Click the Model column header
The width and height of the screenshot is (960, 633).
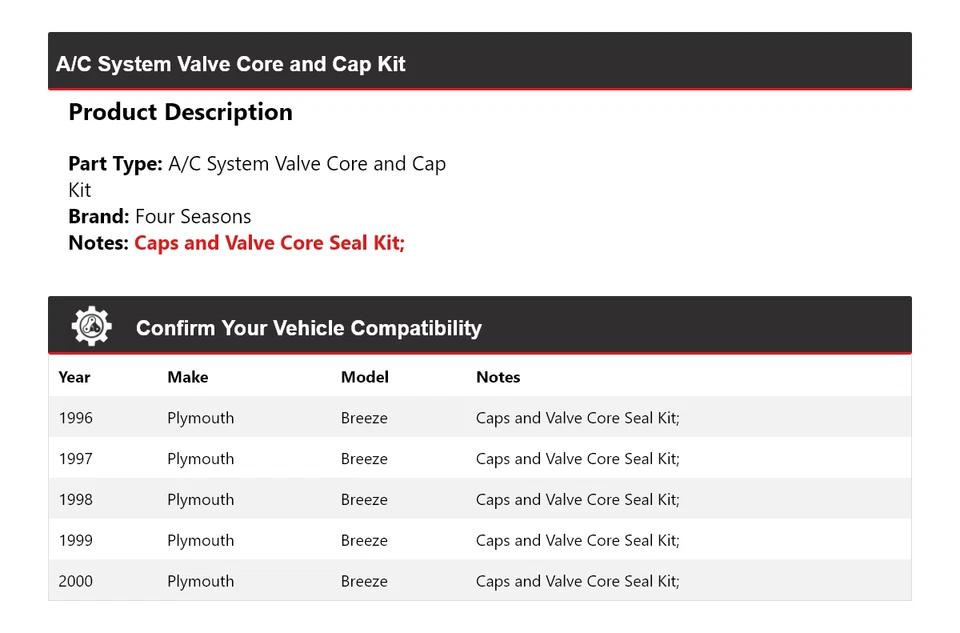tap(364, 377)
